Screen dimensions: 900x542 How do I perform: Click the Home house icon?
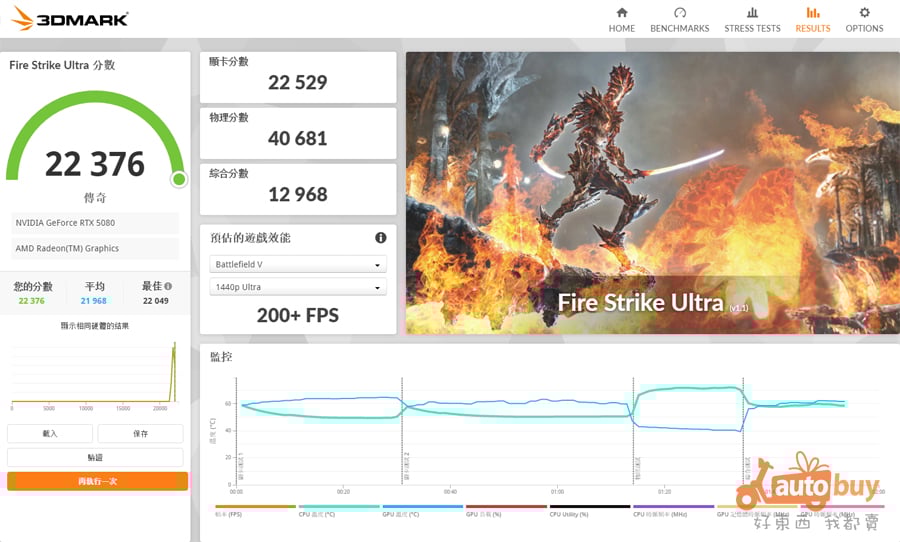[622, 13]
